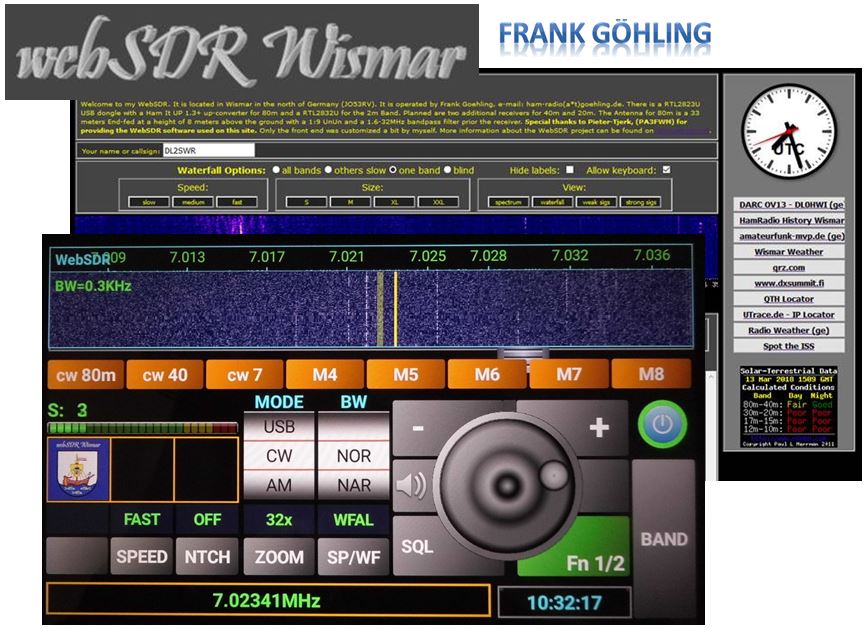The image size is (865, 628).
Task: Toggle the Allow keyboard checkbox
Action: pos(666,170)
